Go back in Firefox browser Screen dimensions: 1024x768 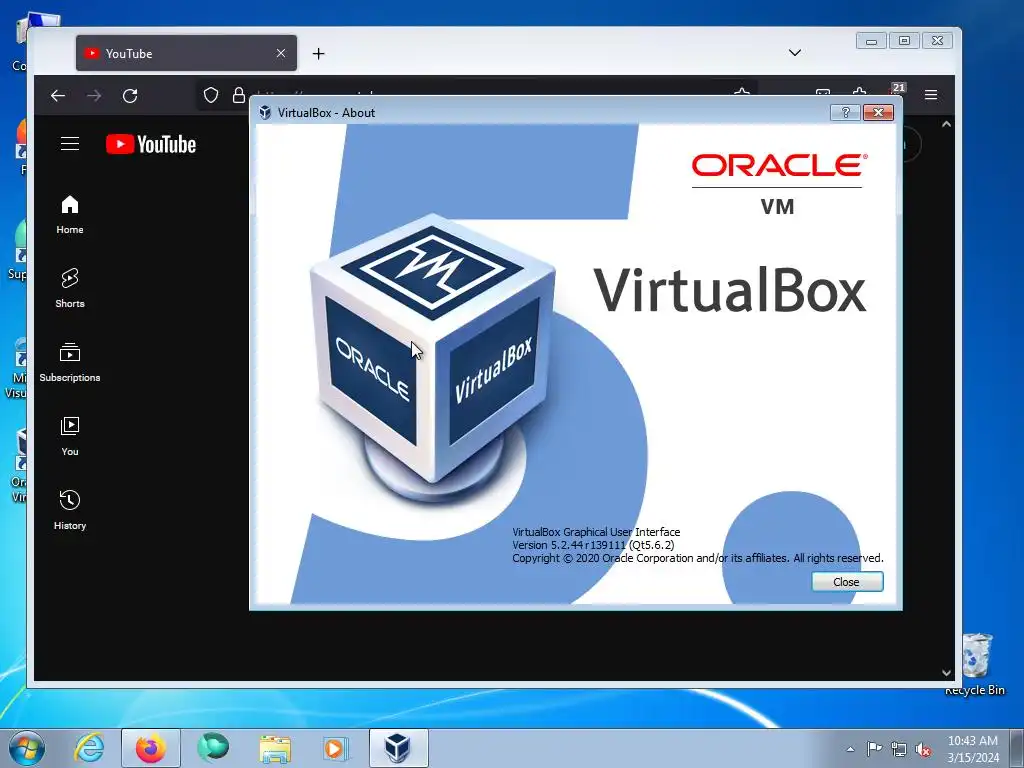(x=58, y=96)
